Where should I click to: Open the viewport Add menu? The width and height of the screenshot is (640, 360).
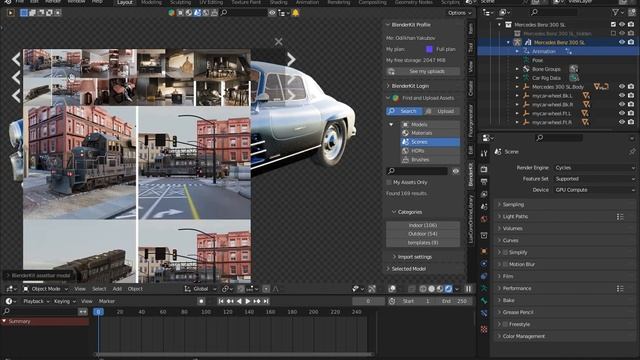point(117,289)
